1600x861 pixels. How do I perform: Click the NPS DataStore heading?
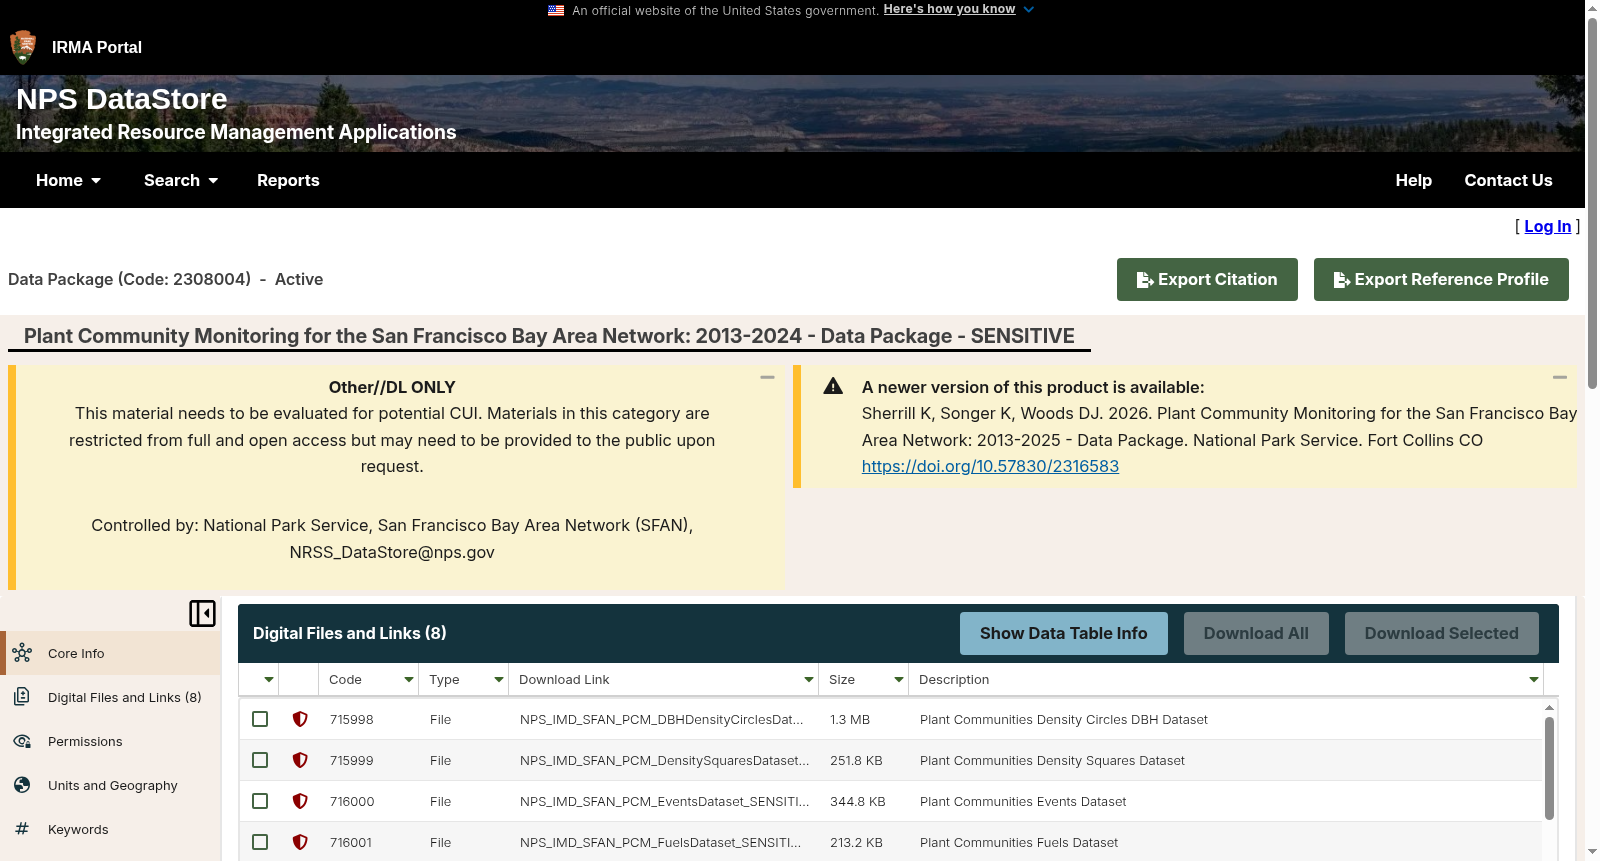pyautogui.click(x=122, y=99)
